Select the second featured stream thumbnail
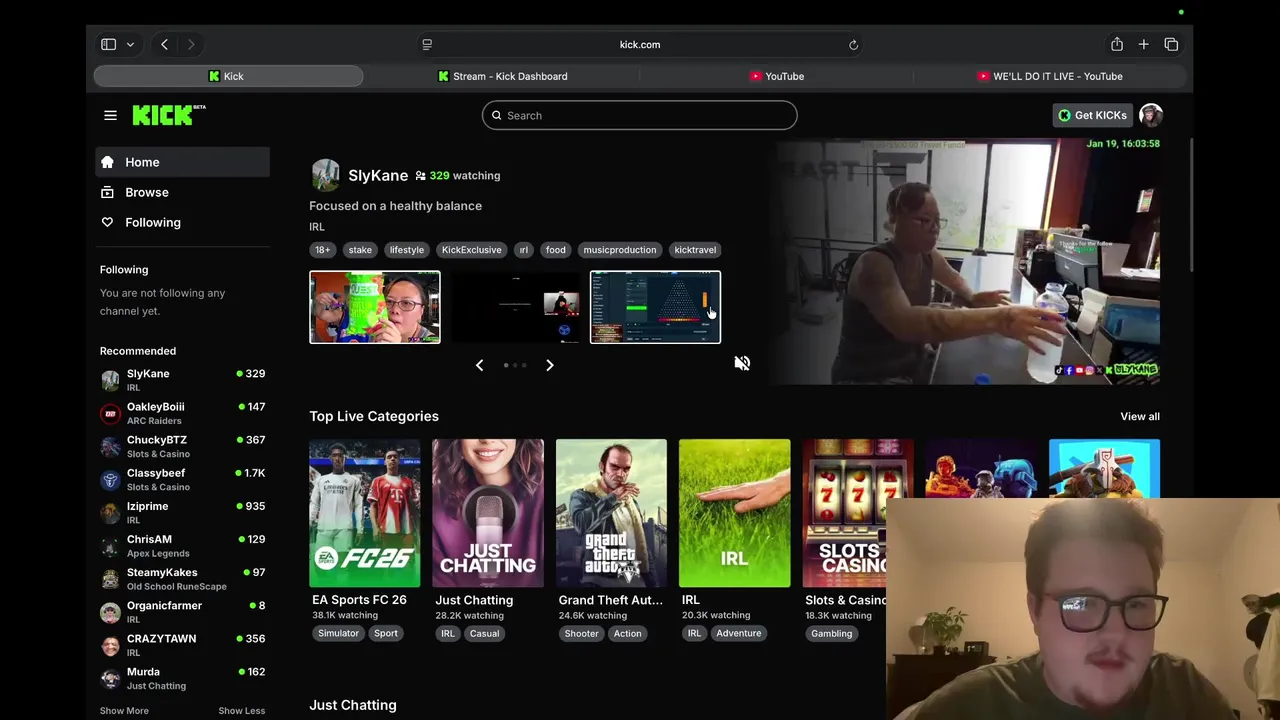 click(x=515, y=307)
